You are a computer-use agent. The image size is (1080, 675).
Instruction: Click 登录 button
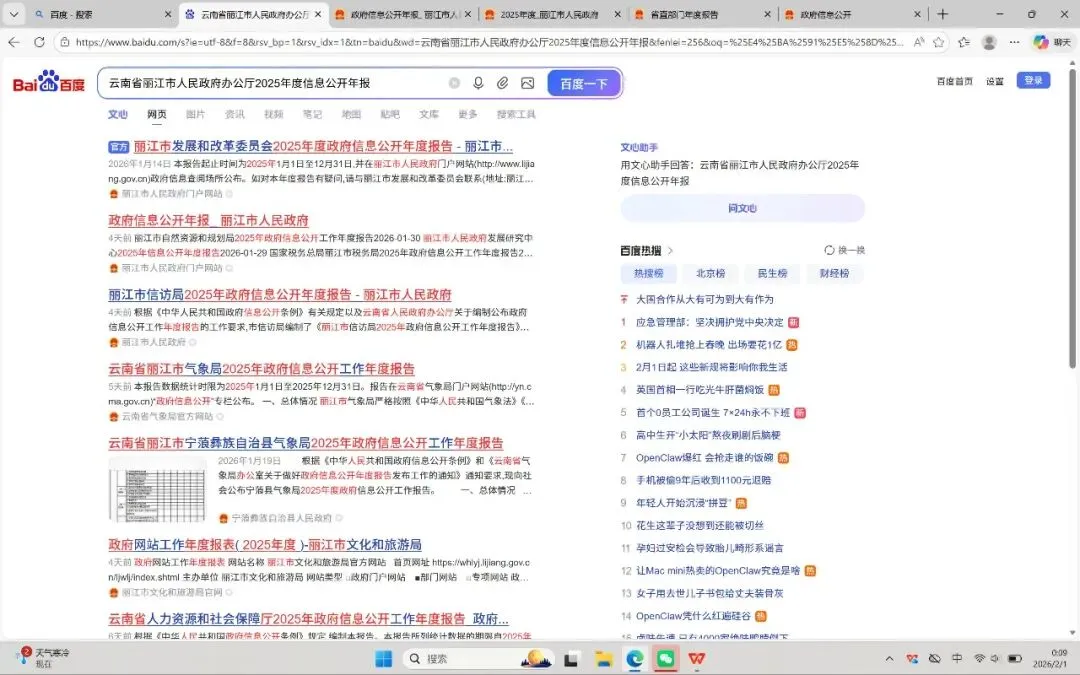point(1033,81)
